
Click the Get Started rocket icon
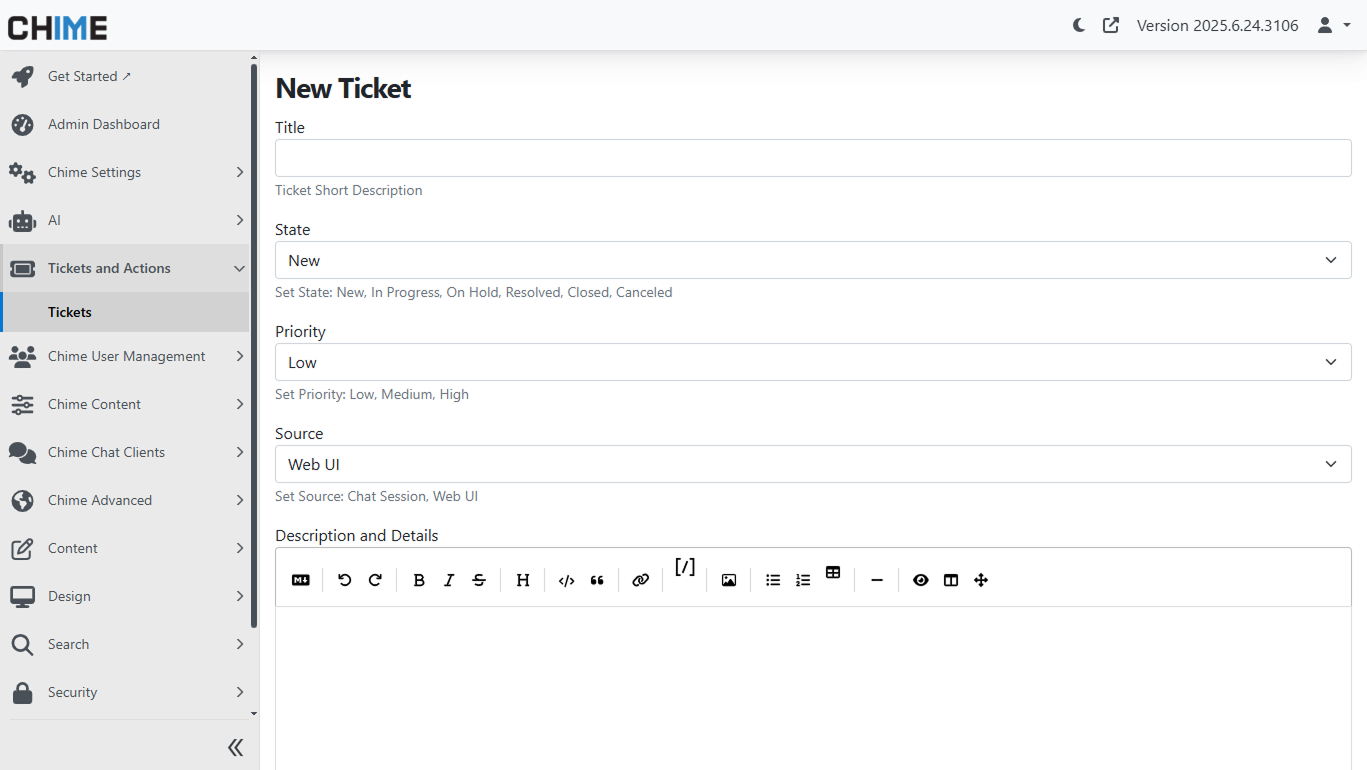22,76
